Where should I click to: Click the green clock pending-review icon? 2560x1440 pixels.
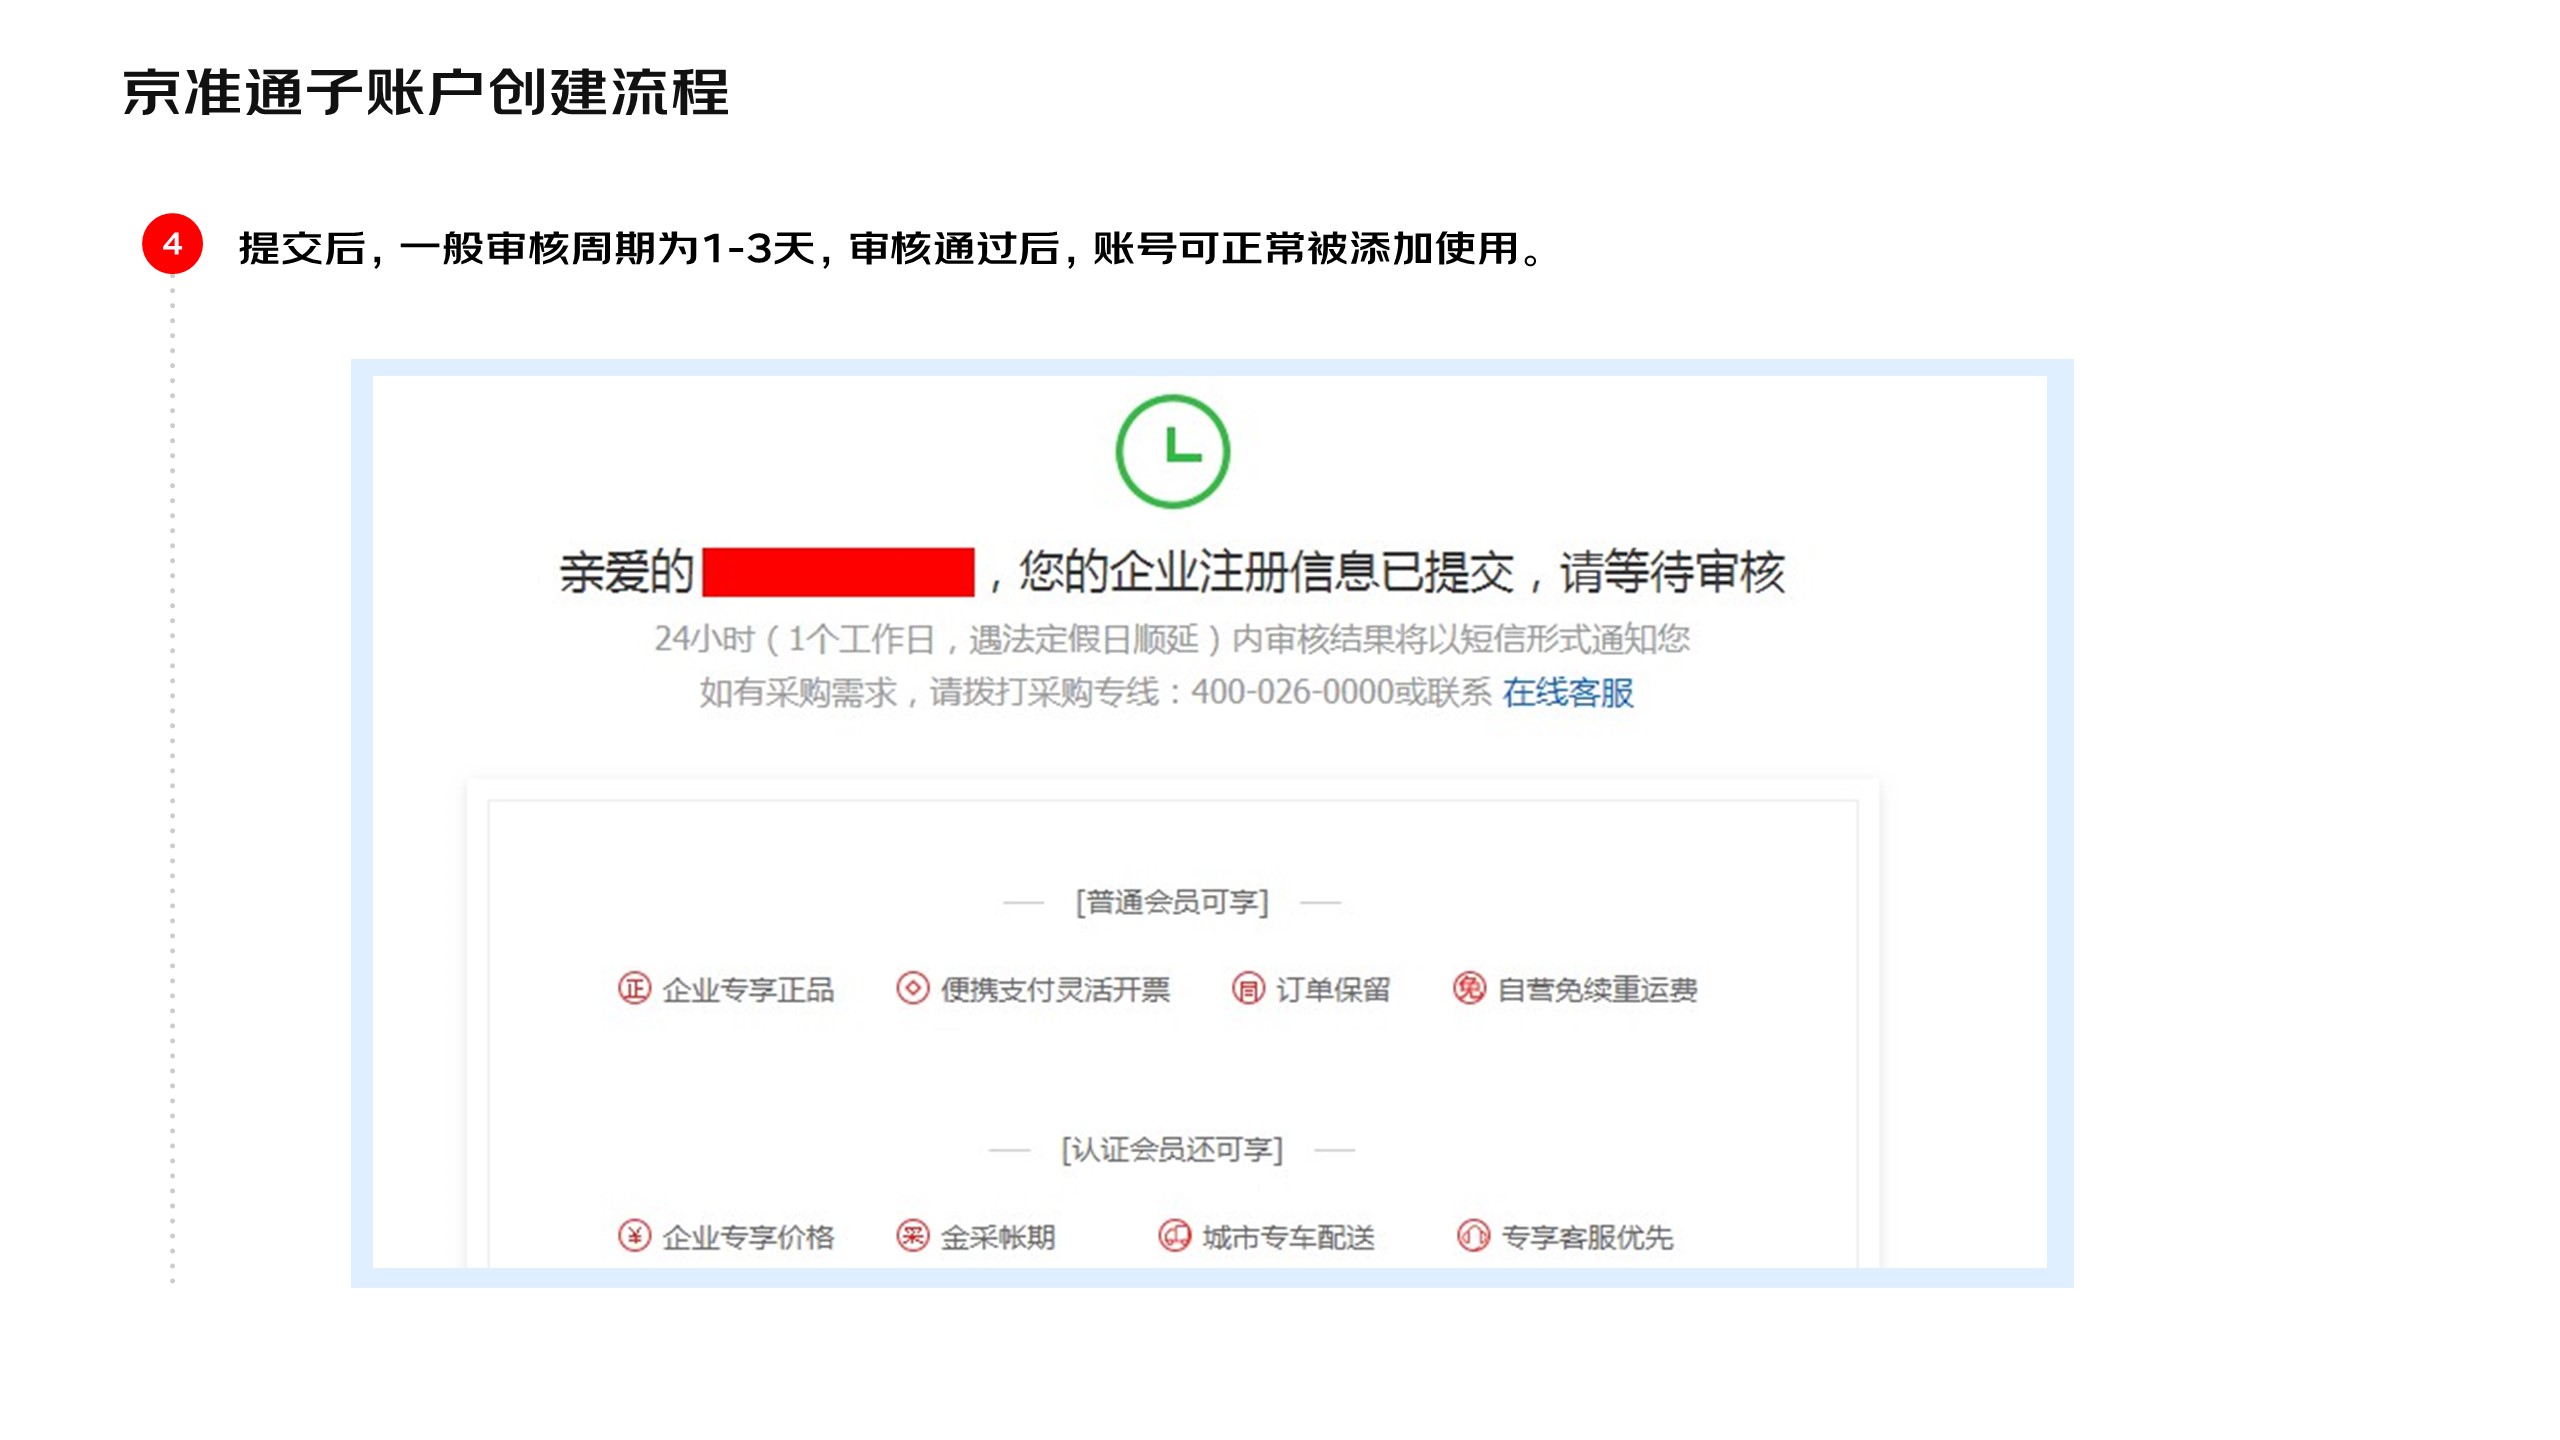pos(1173,451)
